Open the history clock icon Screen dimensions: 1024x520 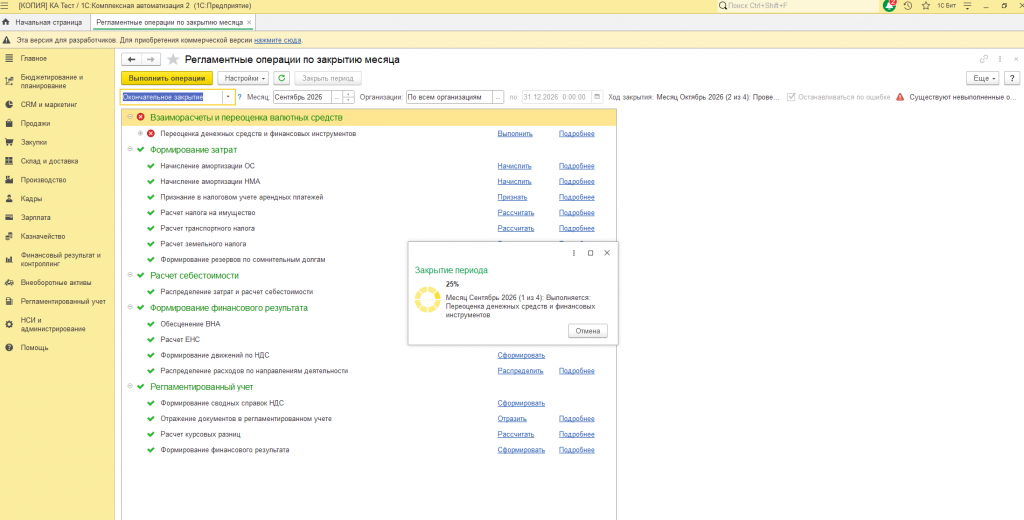(908, 5)
